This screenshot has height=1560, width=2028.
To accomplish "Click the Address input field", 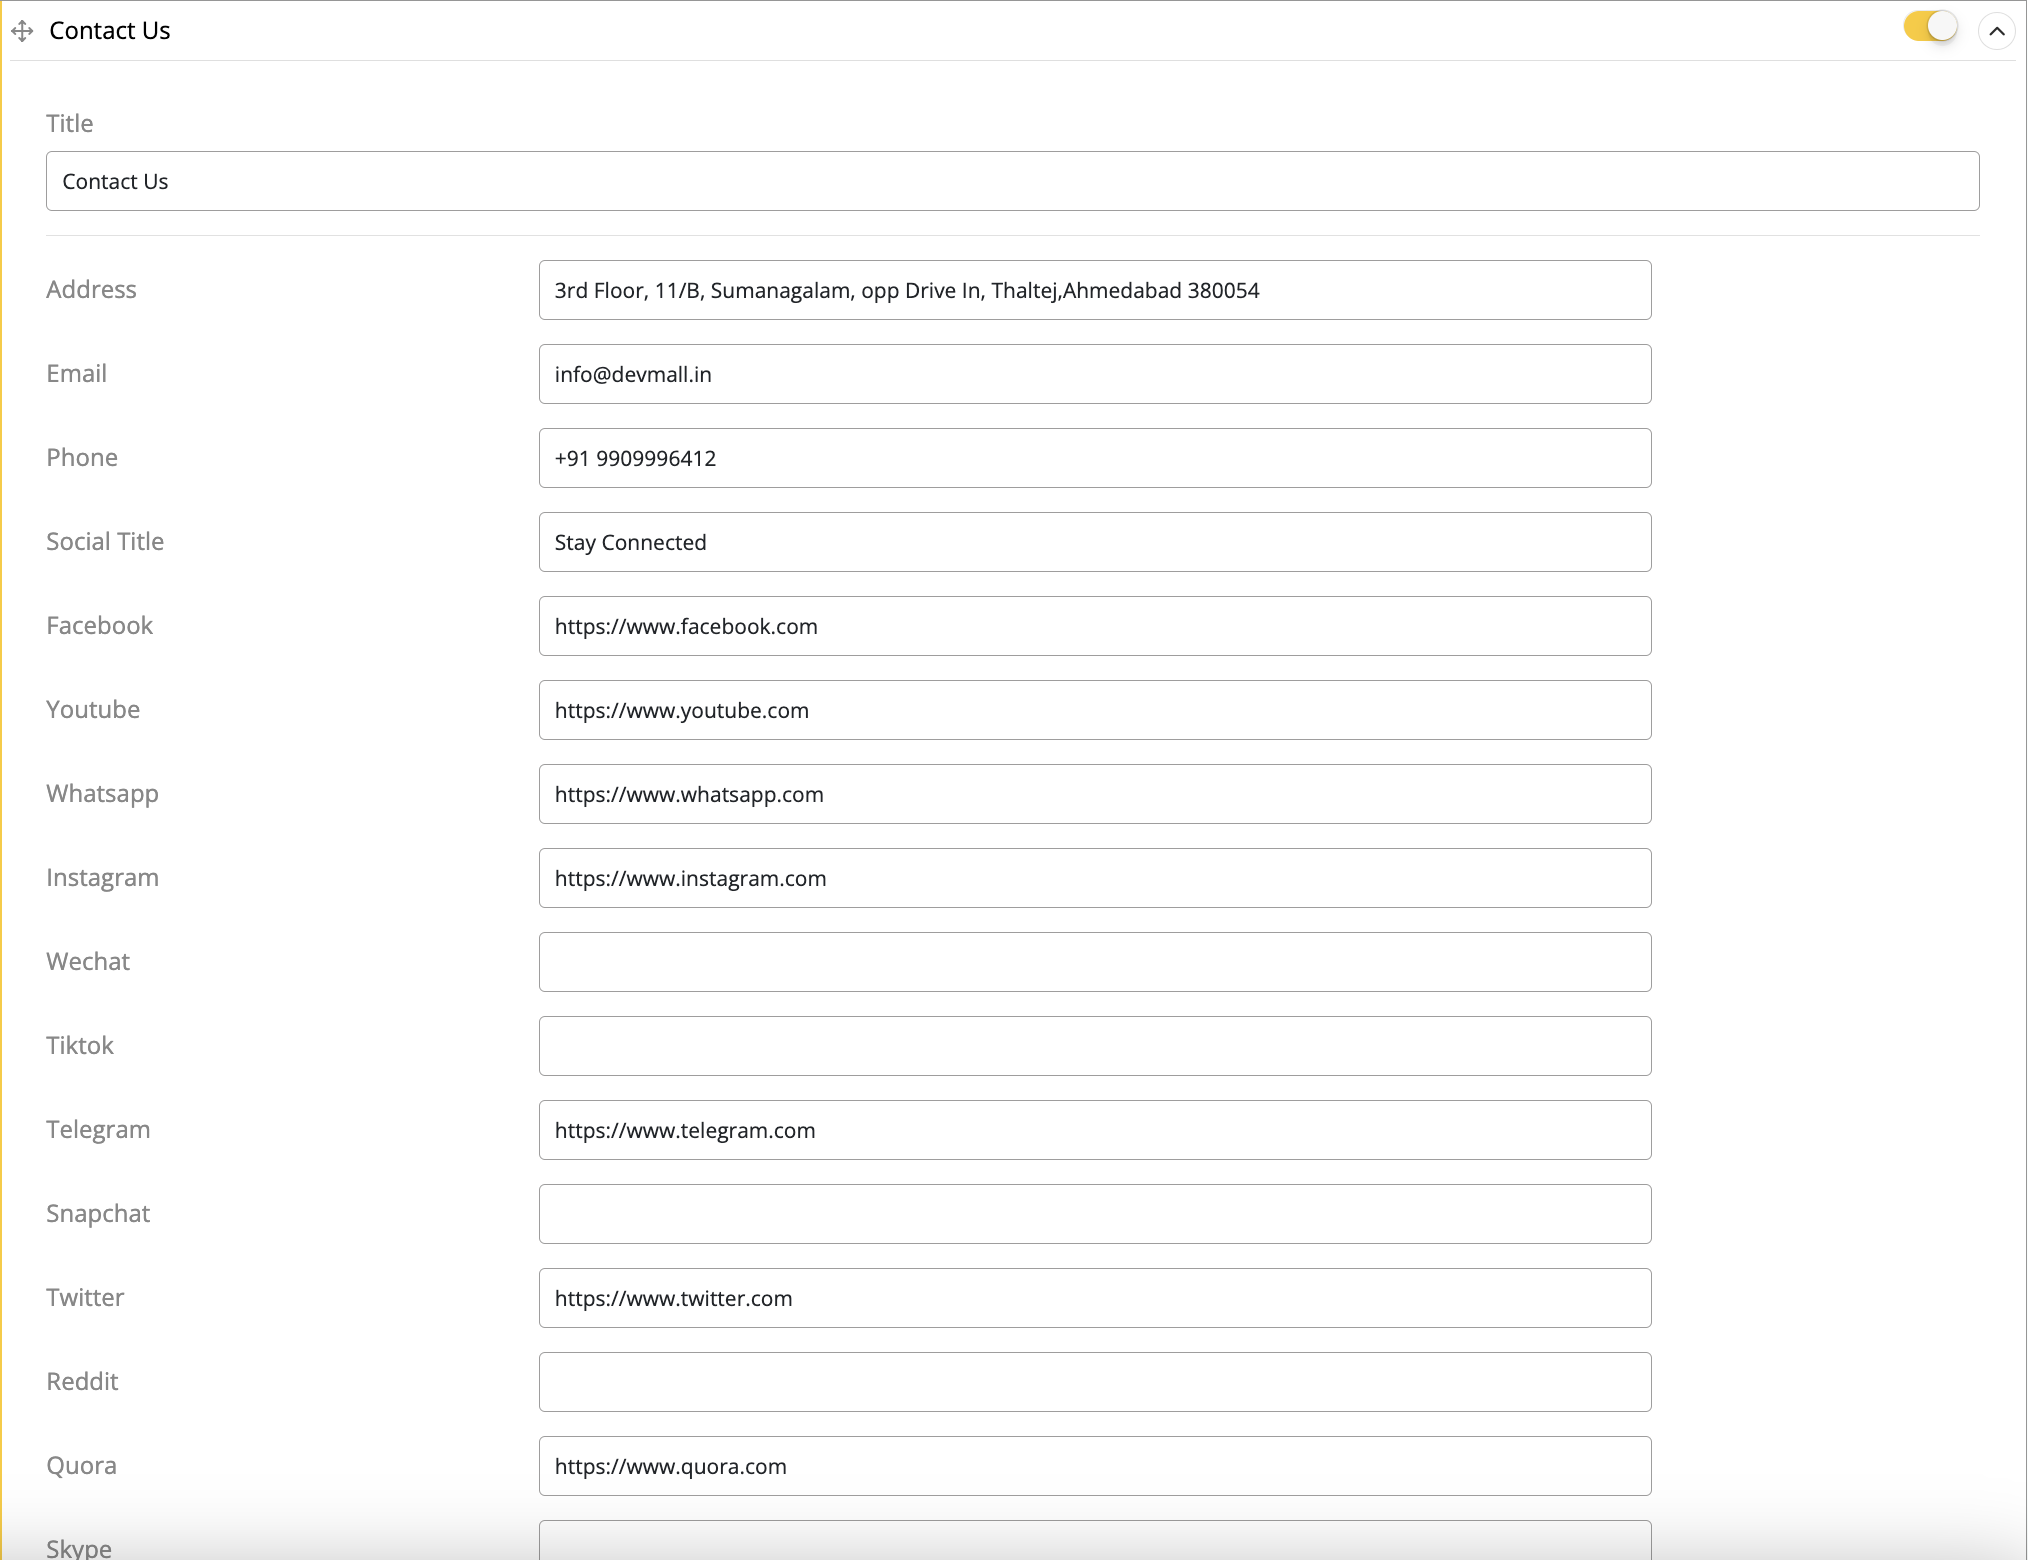I will [x=1095, y=290].
